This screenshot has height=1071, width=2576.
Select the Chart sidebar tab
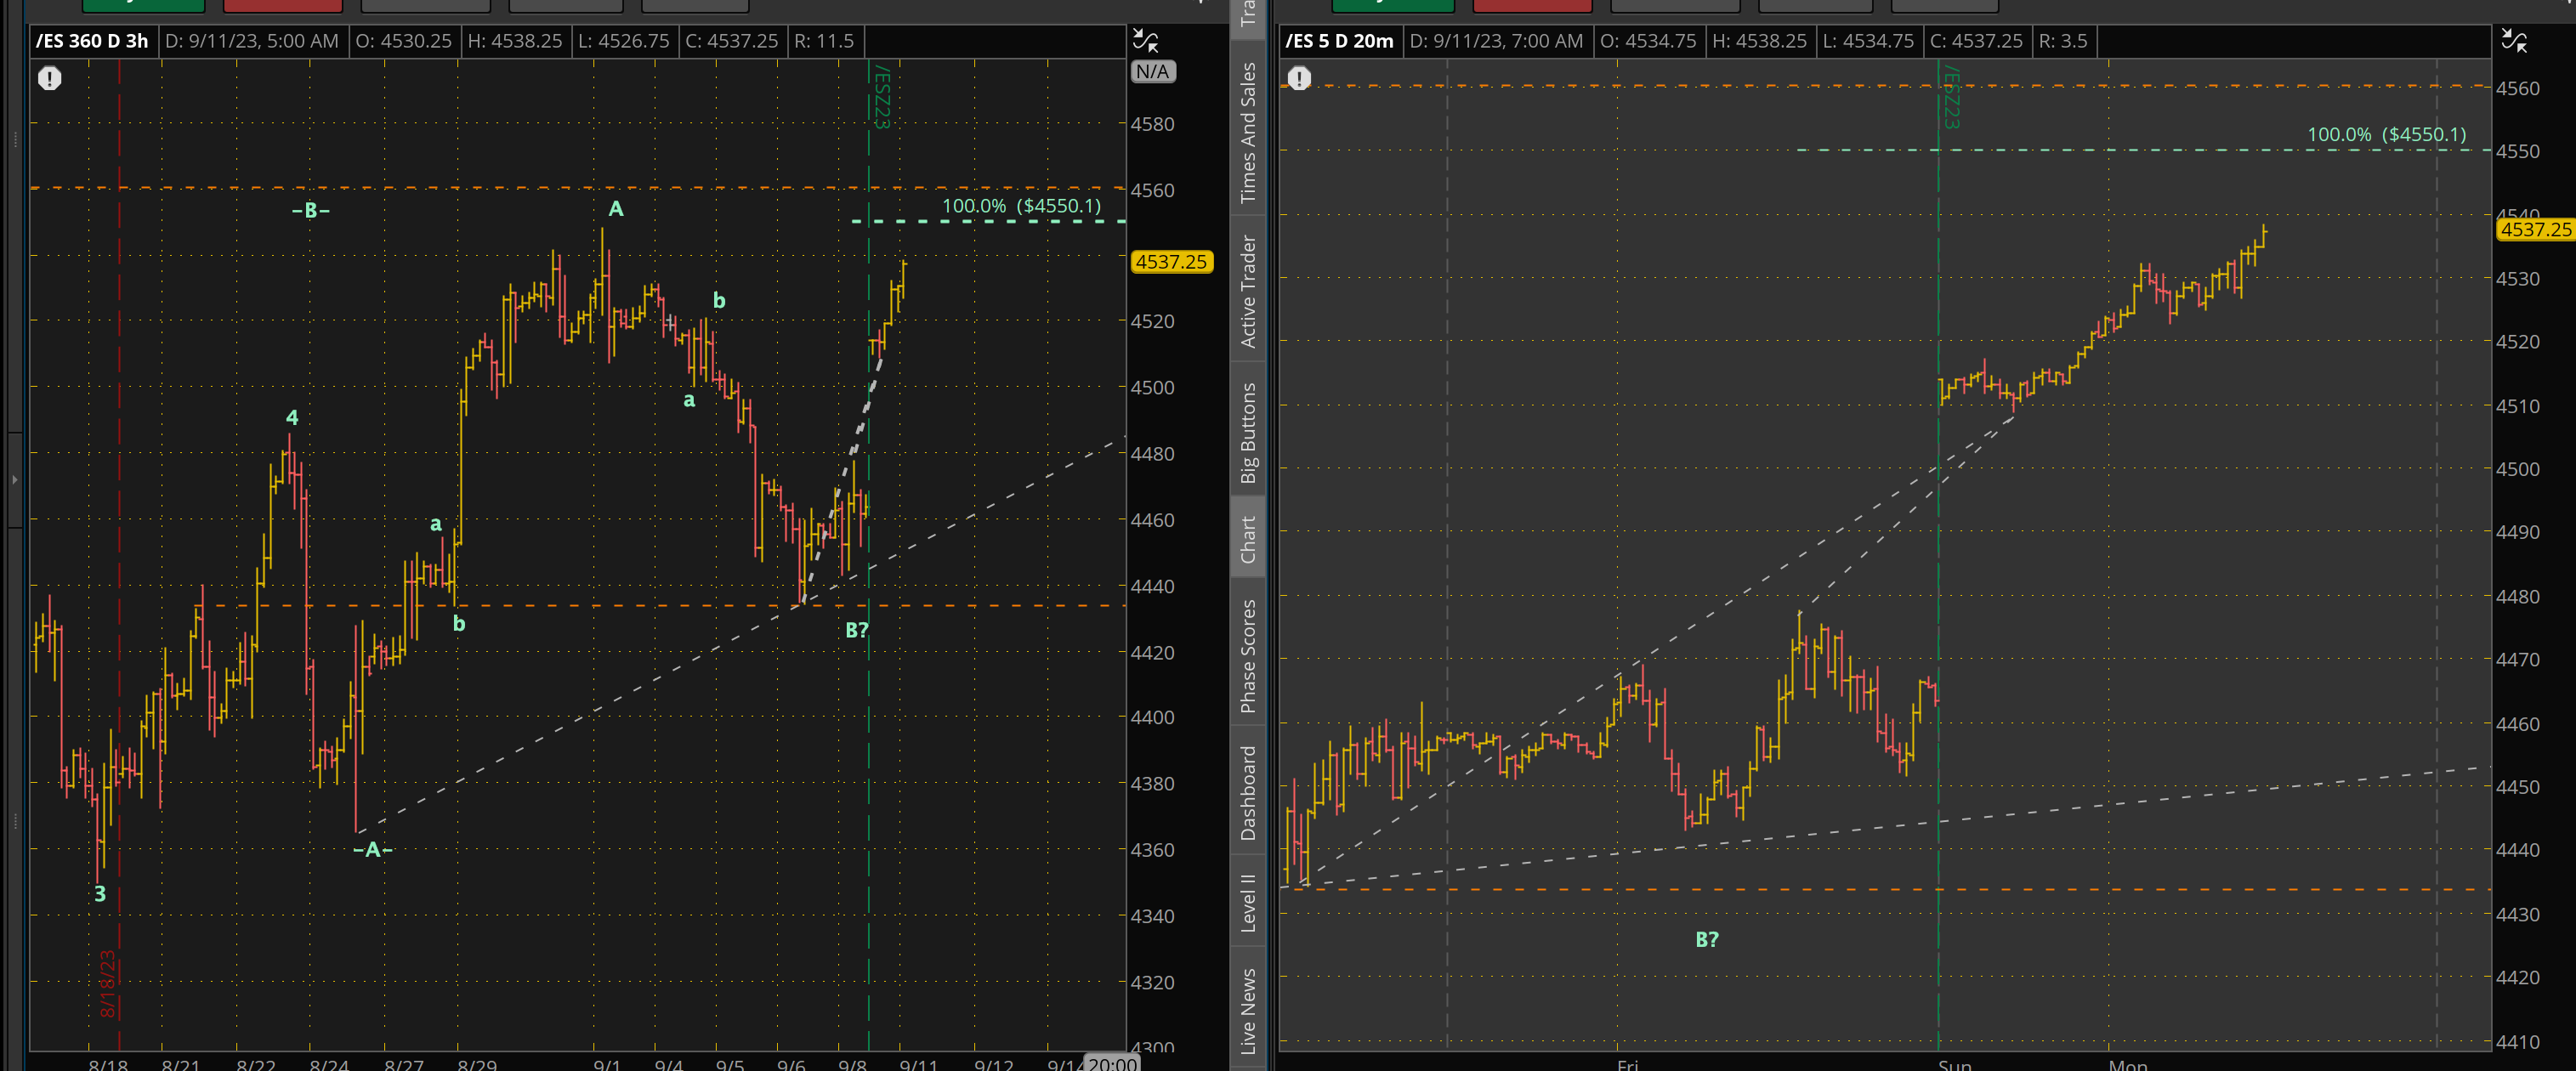pos(1248,539)
